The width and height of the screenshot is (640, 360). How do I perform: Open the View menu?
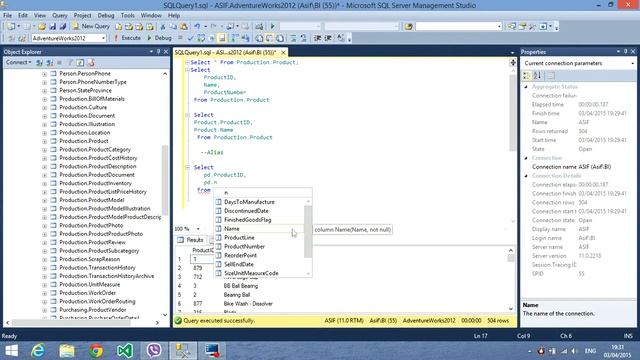40,15
